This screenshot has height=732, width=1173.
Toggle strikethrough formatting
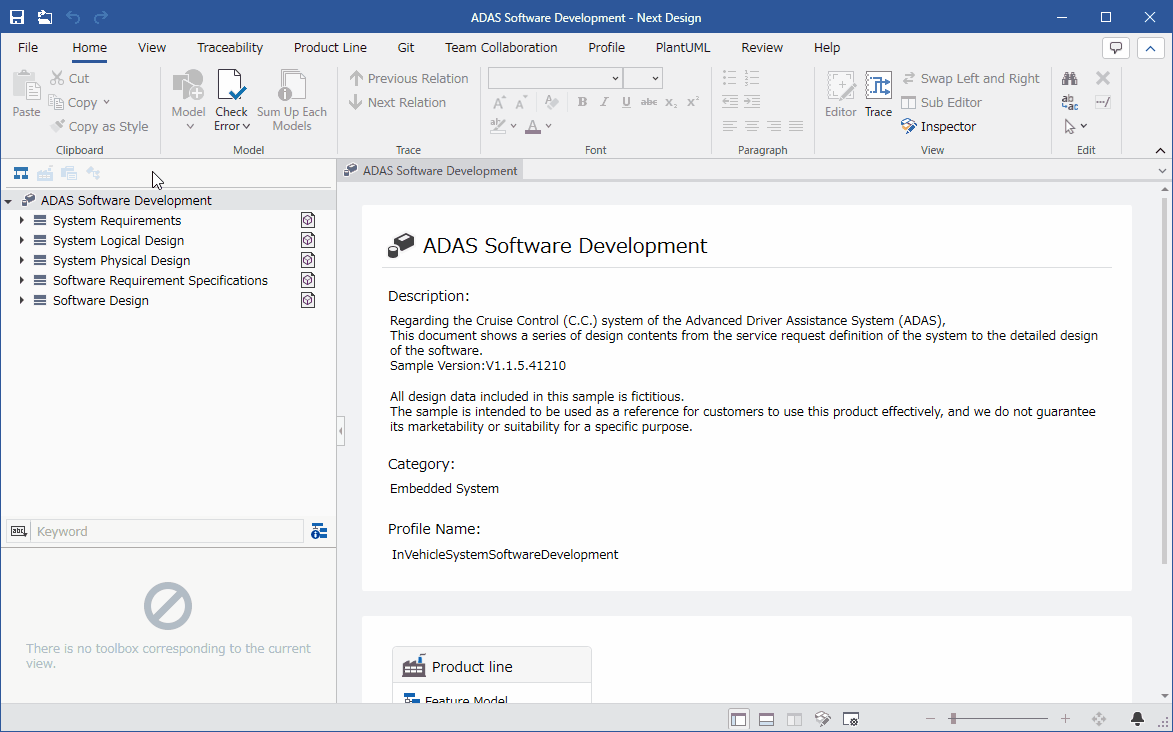[649, 103]
